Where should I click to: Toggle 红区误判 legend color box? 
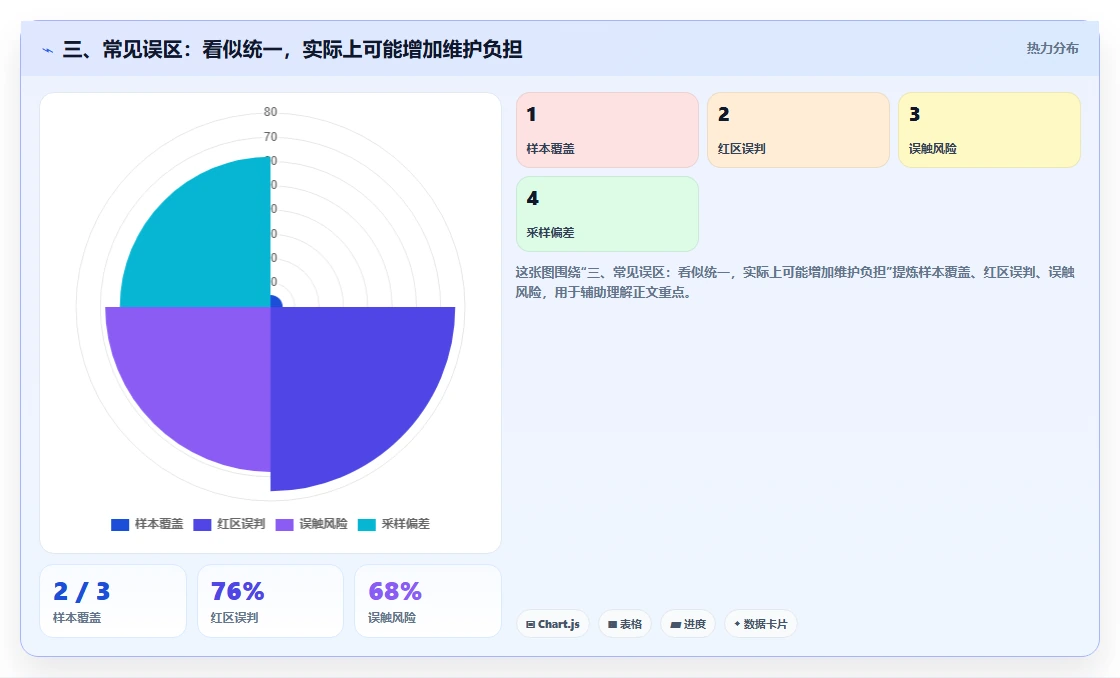pos(202,524)
